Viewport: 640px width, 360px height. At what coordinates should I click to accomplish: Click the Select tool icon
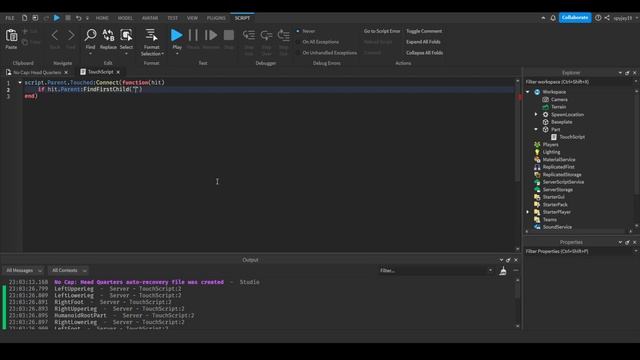tap(126, 36)
